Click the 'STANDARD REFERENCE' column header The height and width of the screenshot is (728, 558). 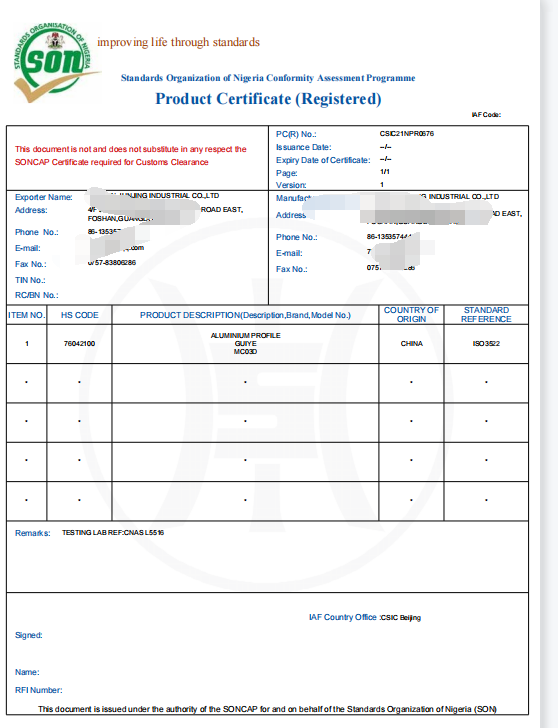486,315
